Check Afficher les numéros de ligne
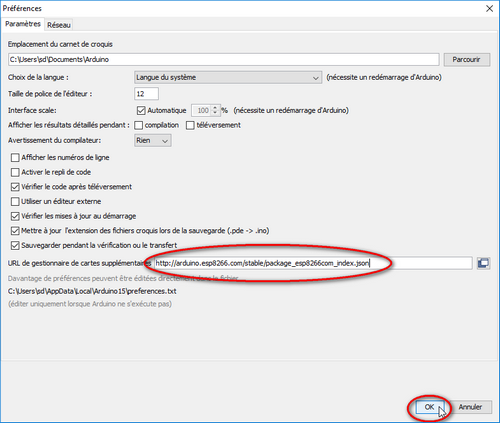 tap(15, 157)
